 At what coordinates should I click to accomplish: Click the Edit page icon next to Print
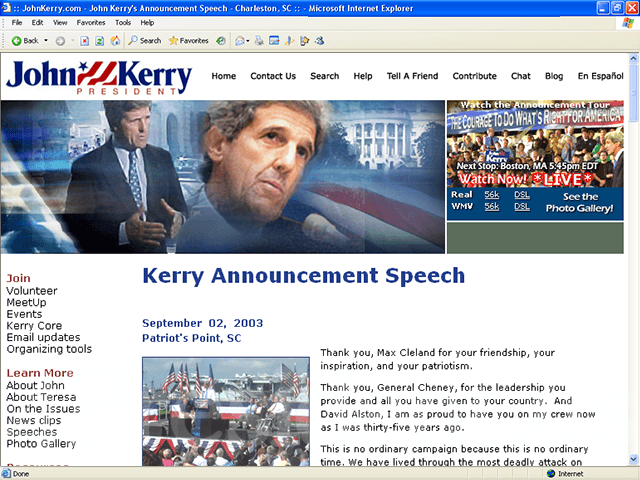tap(274, 41)
